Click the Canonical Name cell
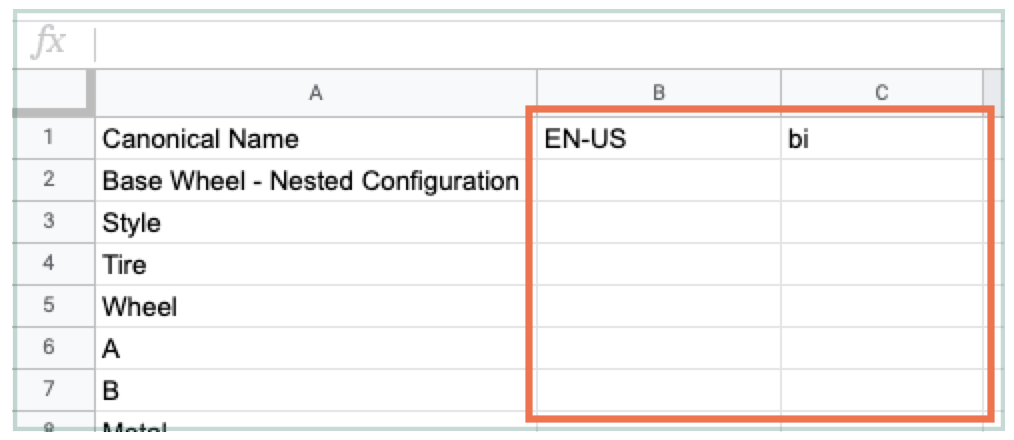 [x=316, y=138]
